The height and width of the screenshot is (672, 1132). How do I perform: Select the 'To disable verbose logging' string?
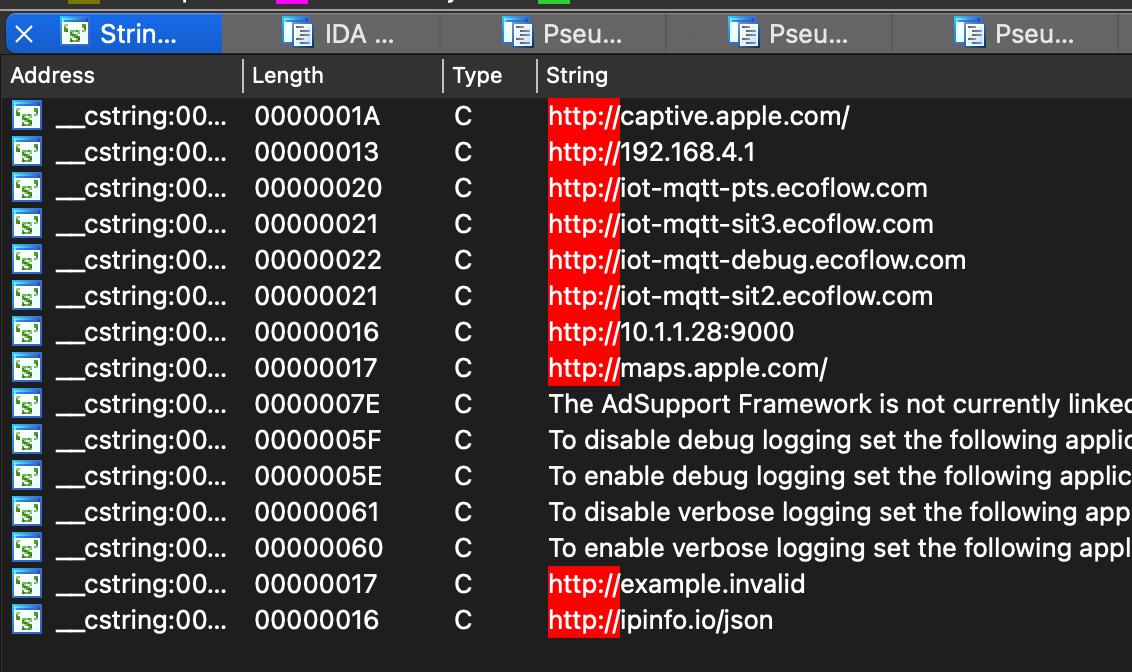tap(840, 512)
